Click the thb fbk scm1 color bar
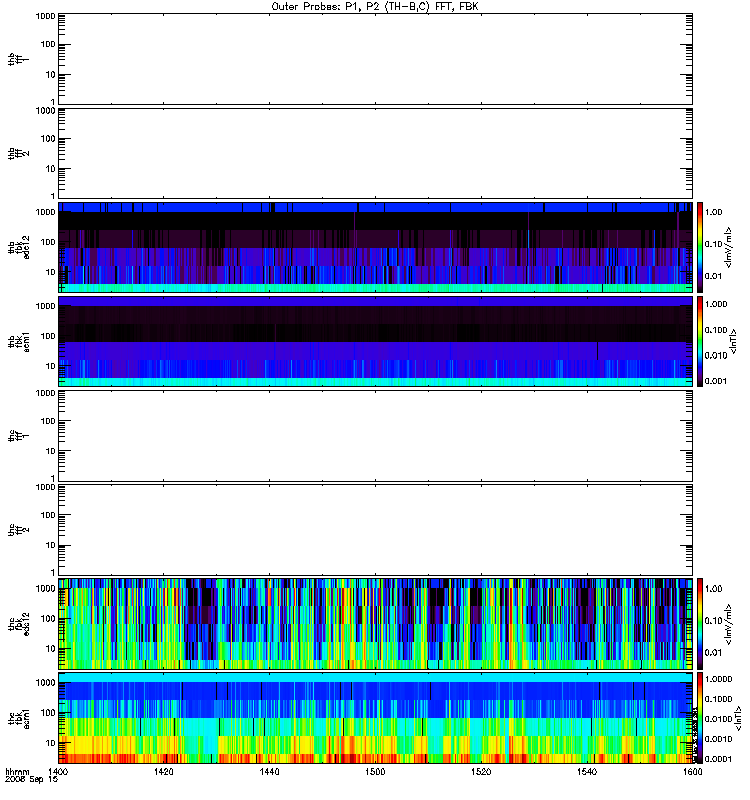The height and width of the screenshot is (800, 750). pos(700,342)
